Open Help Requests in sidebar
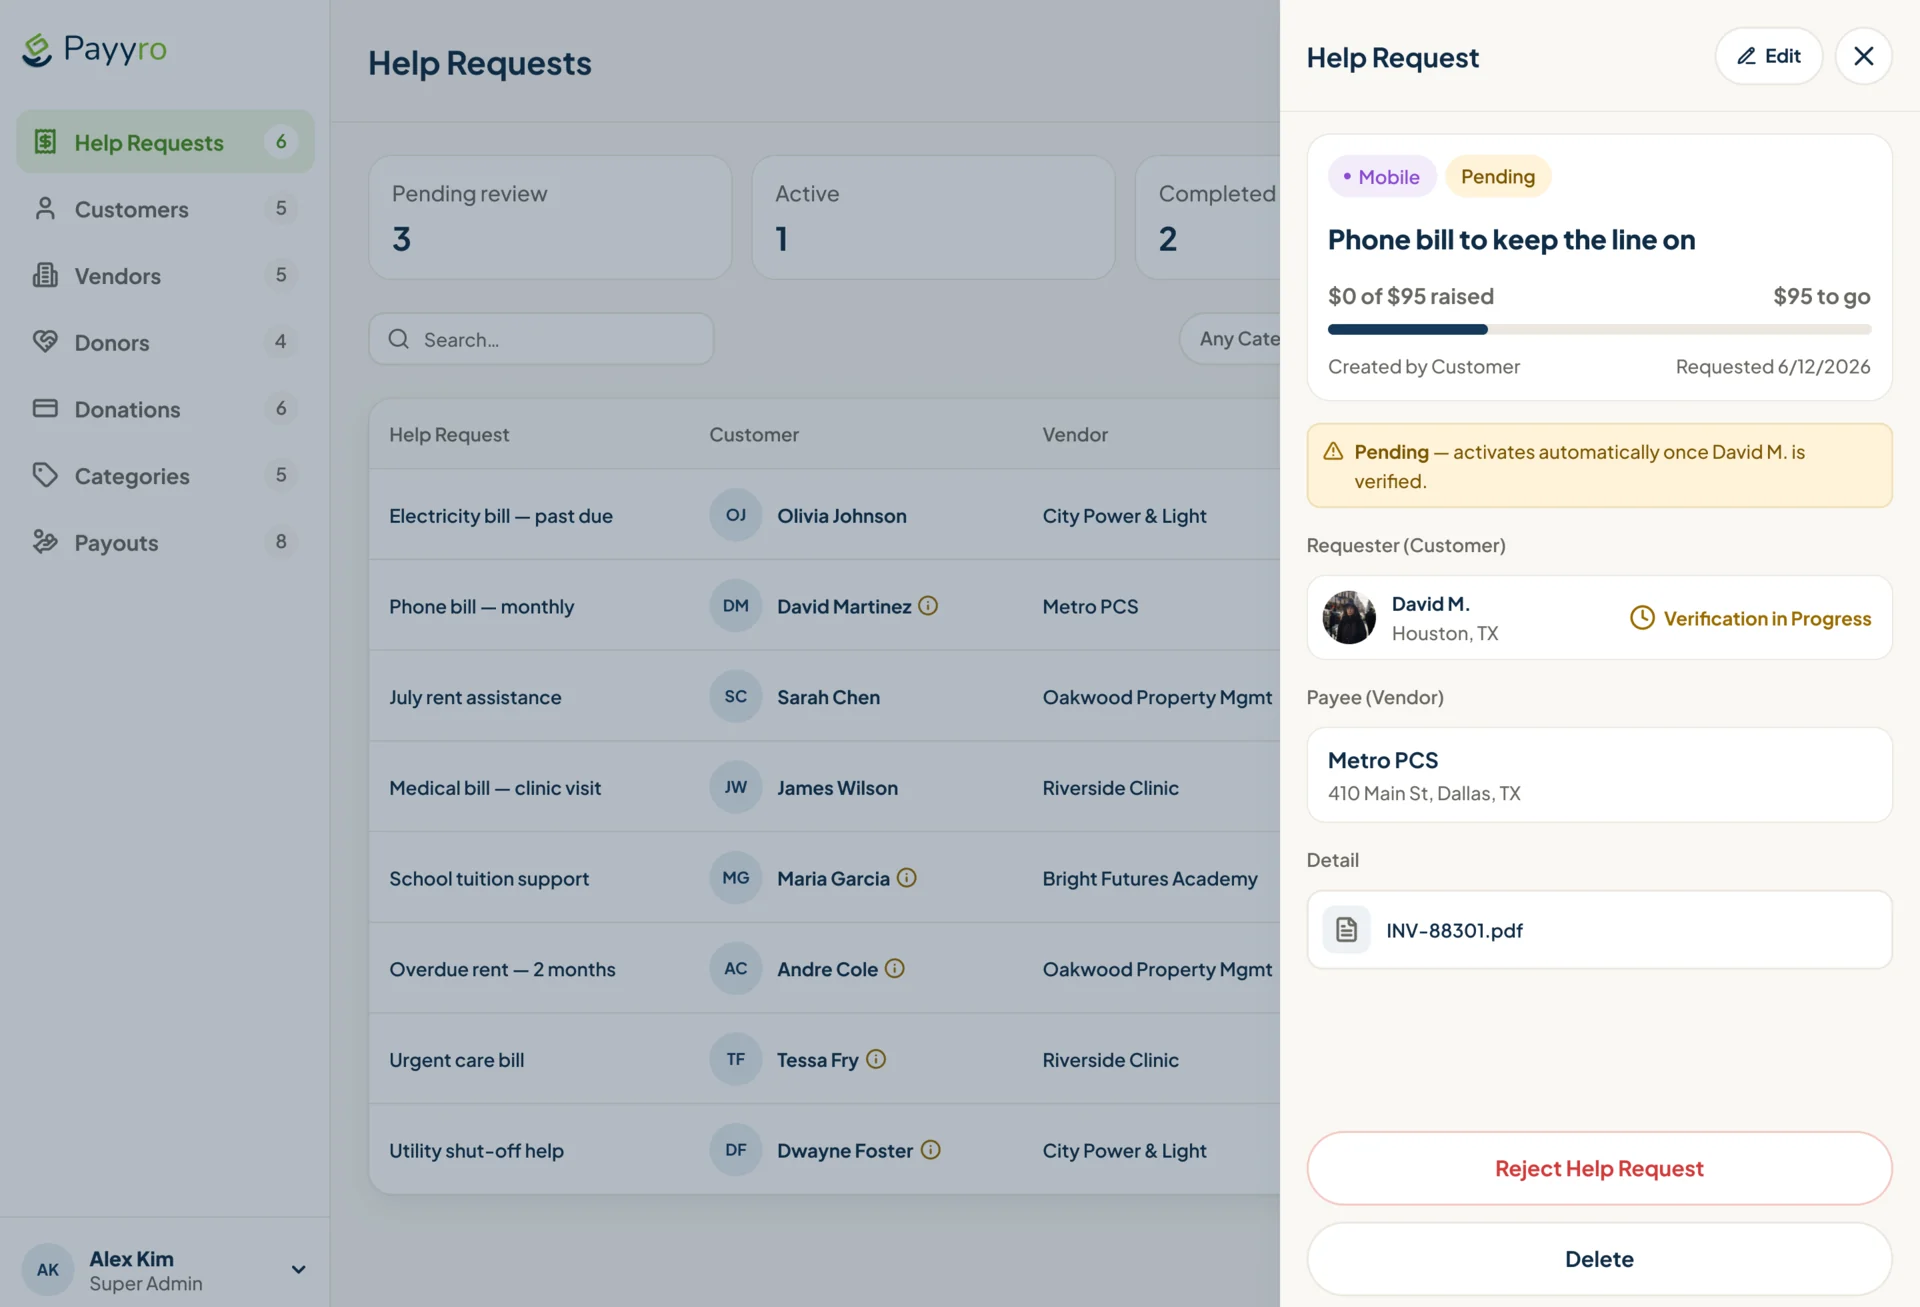The height and width of the screenshot is (1307, 1920). pos(165,142)
